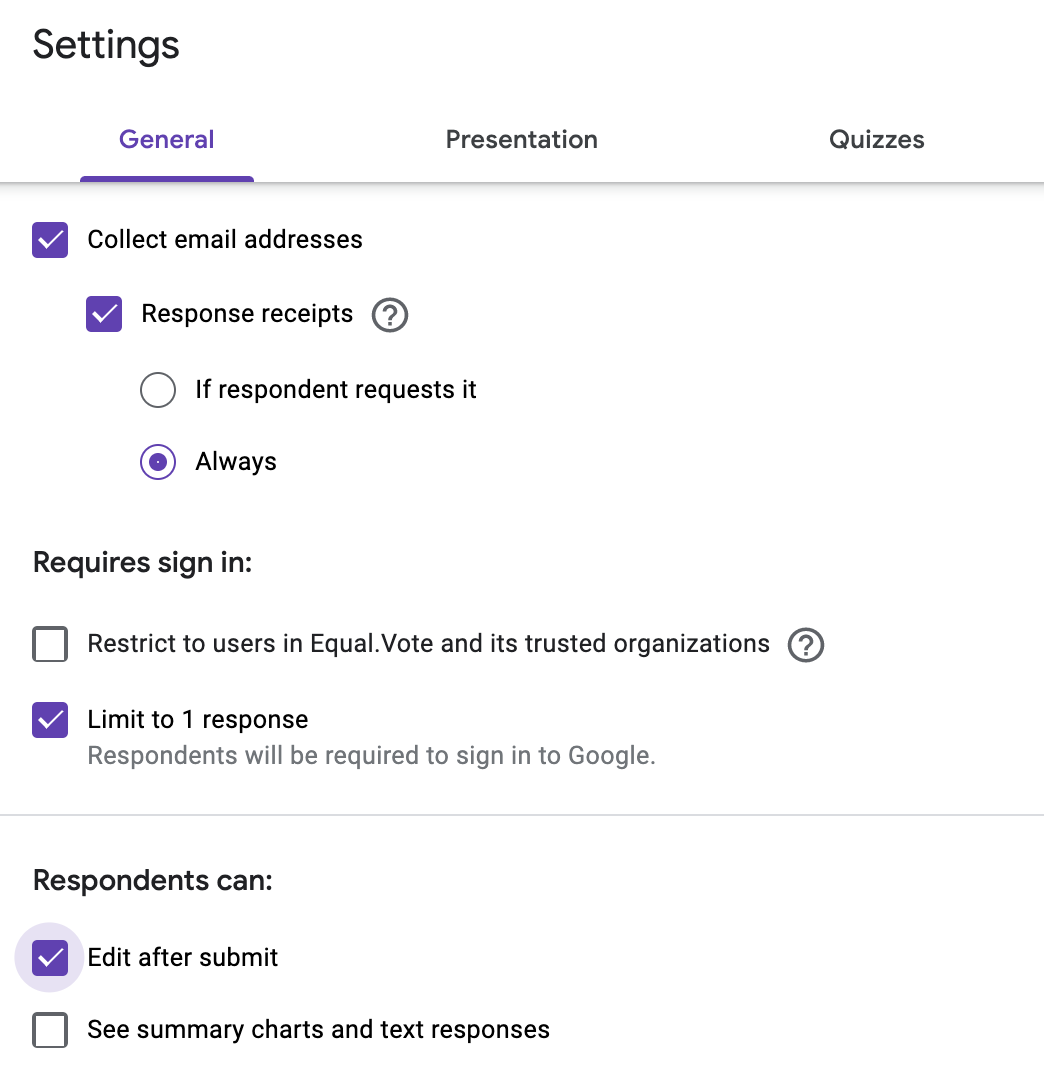Image resolution: width=1044 pixels, height=1076 pixels.
Task: Select the General tab
Action: (167, 139)
